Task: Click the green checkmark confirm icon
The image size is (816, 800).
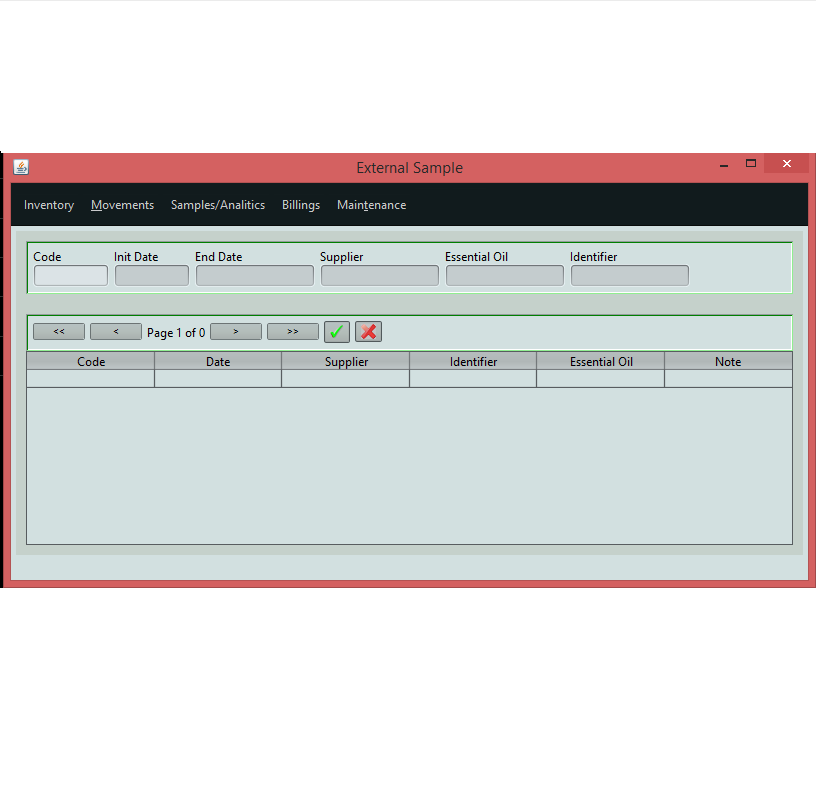Action: tap(337, 332)
